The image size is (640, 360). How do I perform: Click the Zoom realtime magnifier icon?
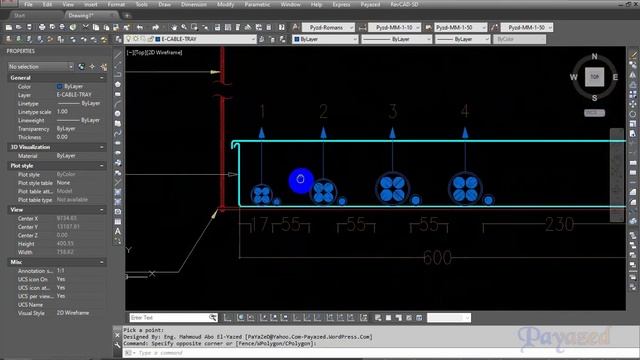[x=184, y=27]
